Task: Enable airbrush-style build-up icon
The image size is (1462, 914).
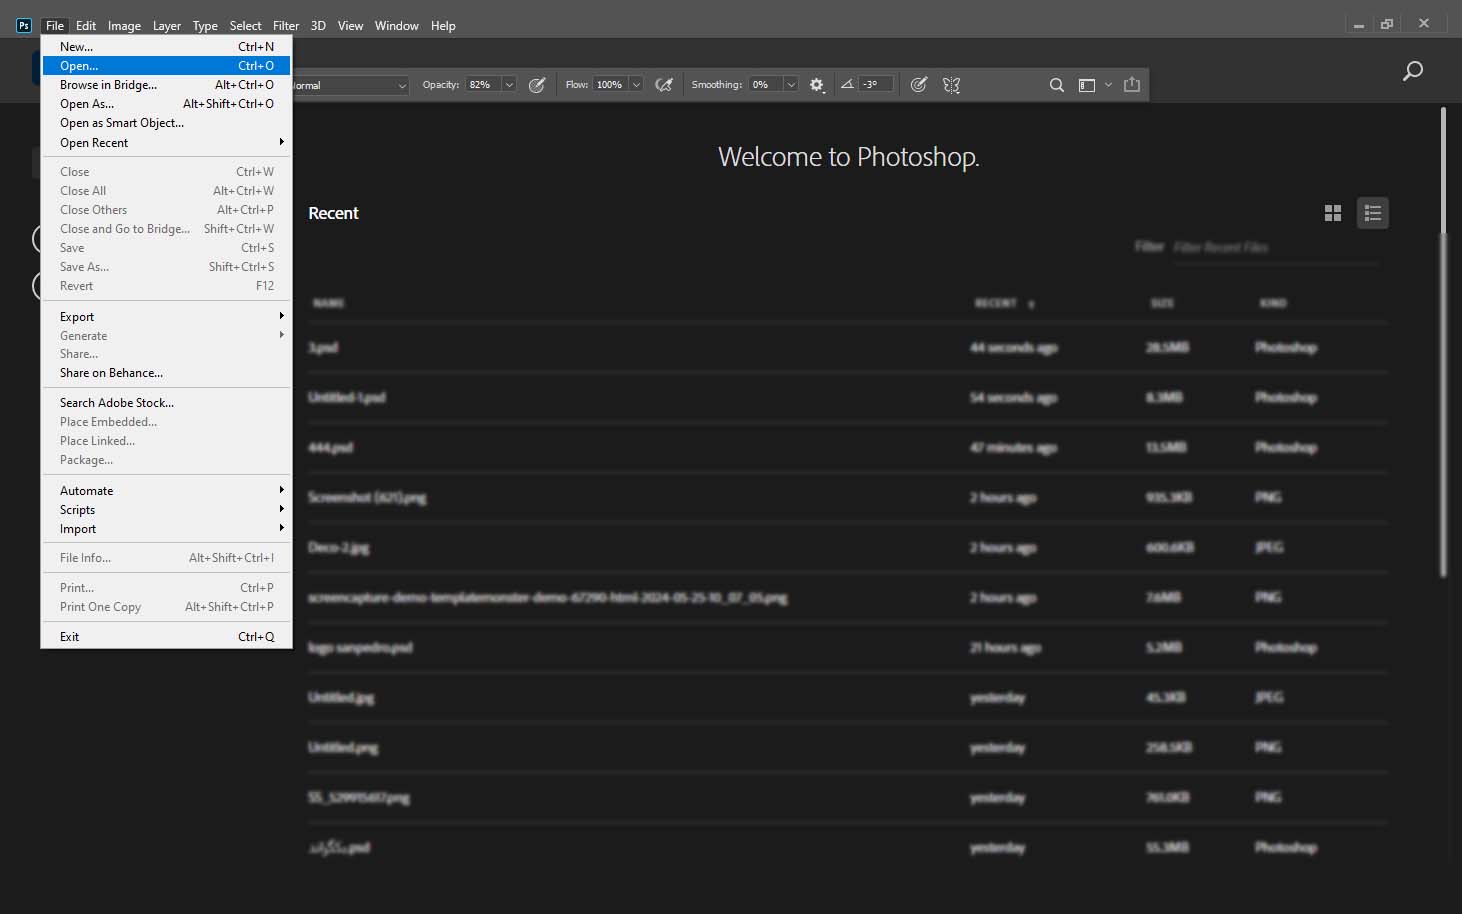Action: point(664,85)
